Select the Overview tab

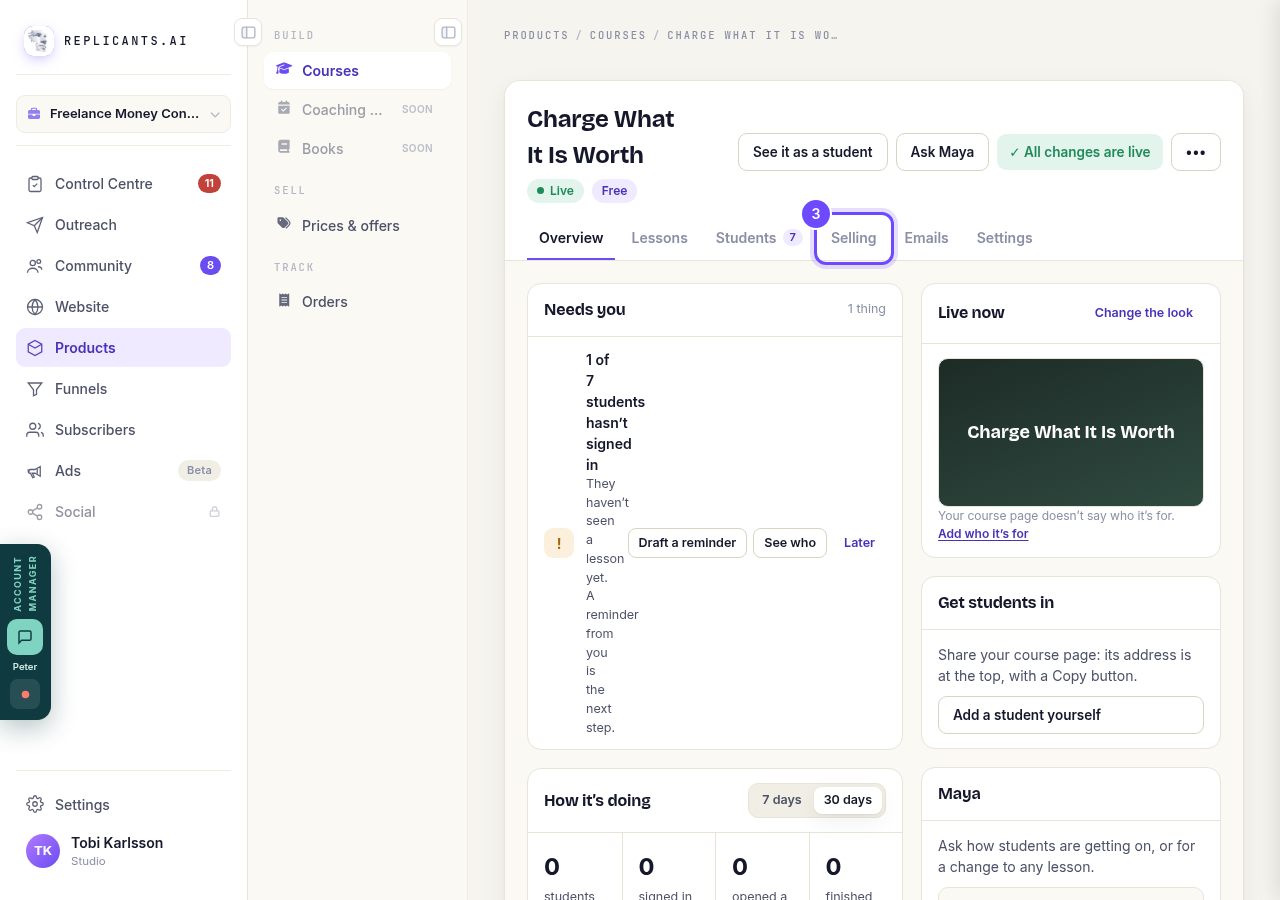pos(571,238)
